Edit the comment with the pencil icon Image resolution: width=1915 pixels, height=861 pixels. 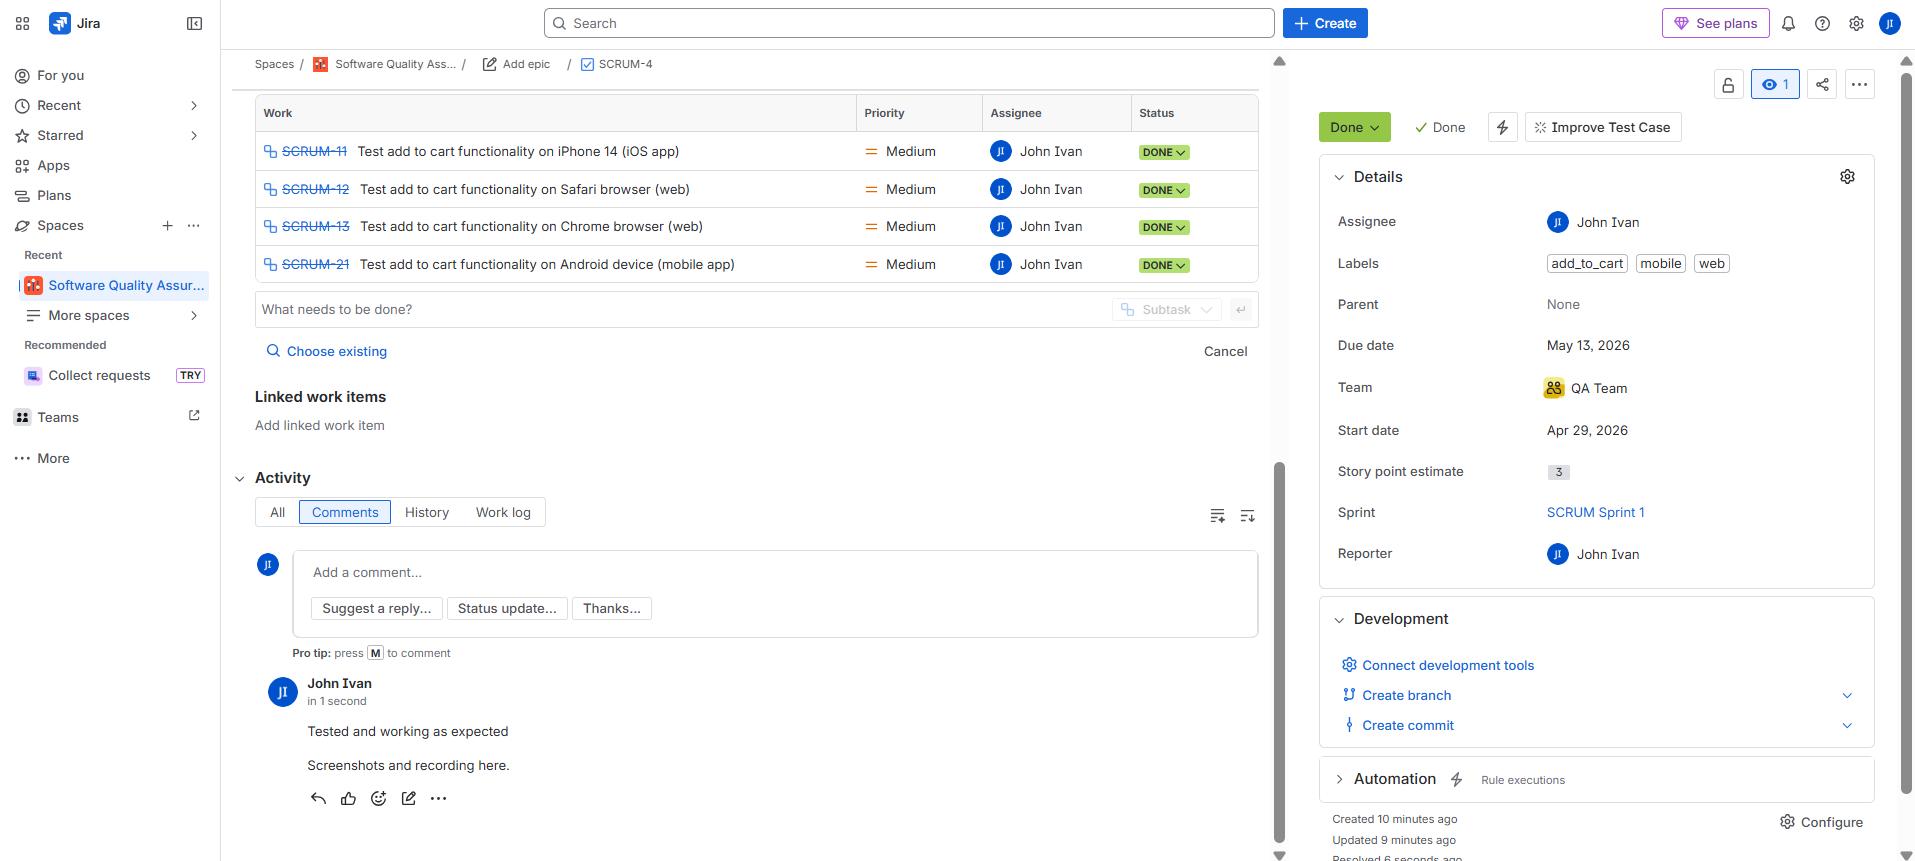[x=408, y=798]
